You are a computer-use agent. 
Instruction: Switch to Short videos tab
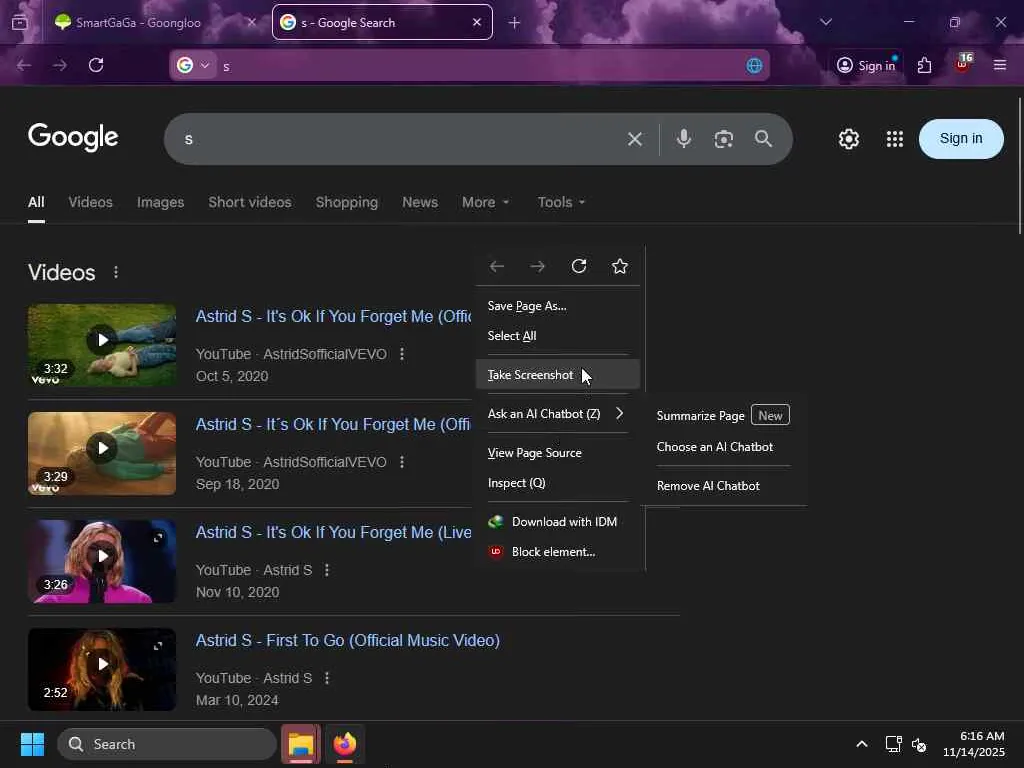coord(250,202)
